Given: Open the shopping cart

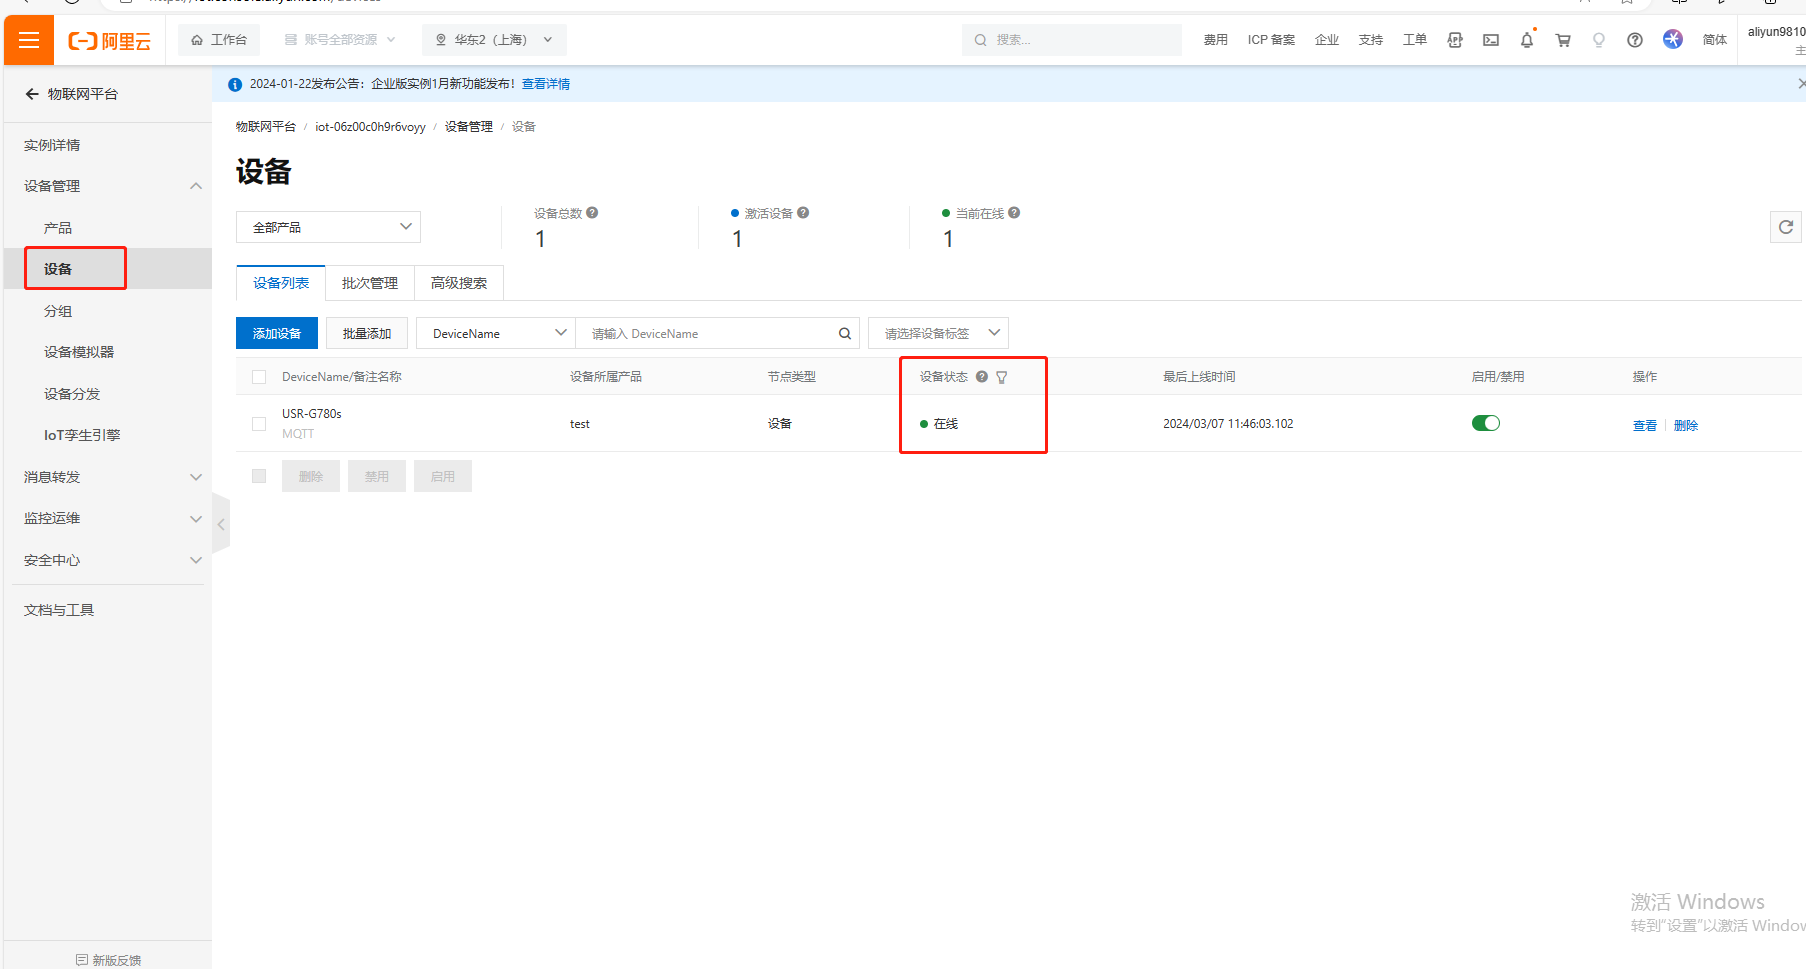Looking at the screenshot, I should [1562, 40].
